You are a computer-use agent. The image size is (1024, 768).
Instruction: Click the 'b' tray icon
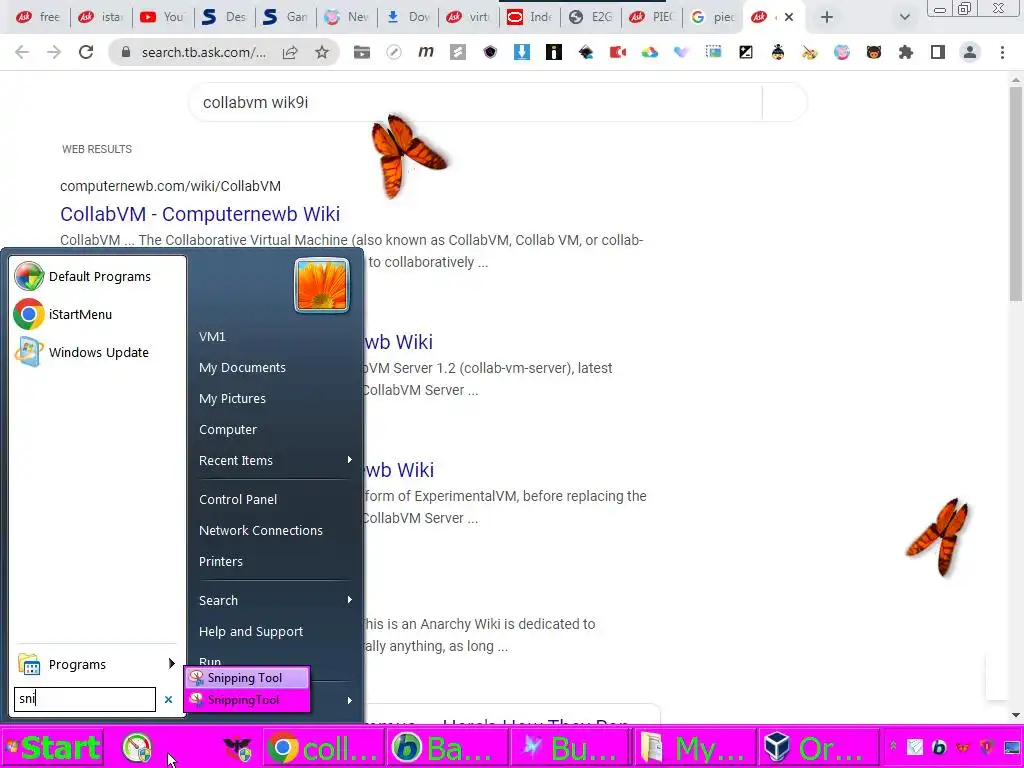coord(939,747)
